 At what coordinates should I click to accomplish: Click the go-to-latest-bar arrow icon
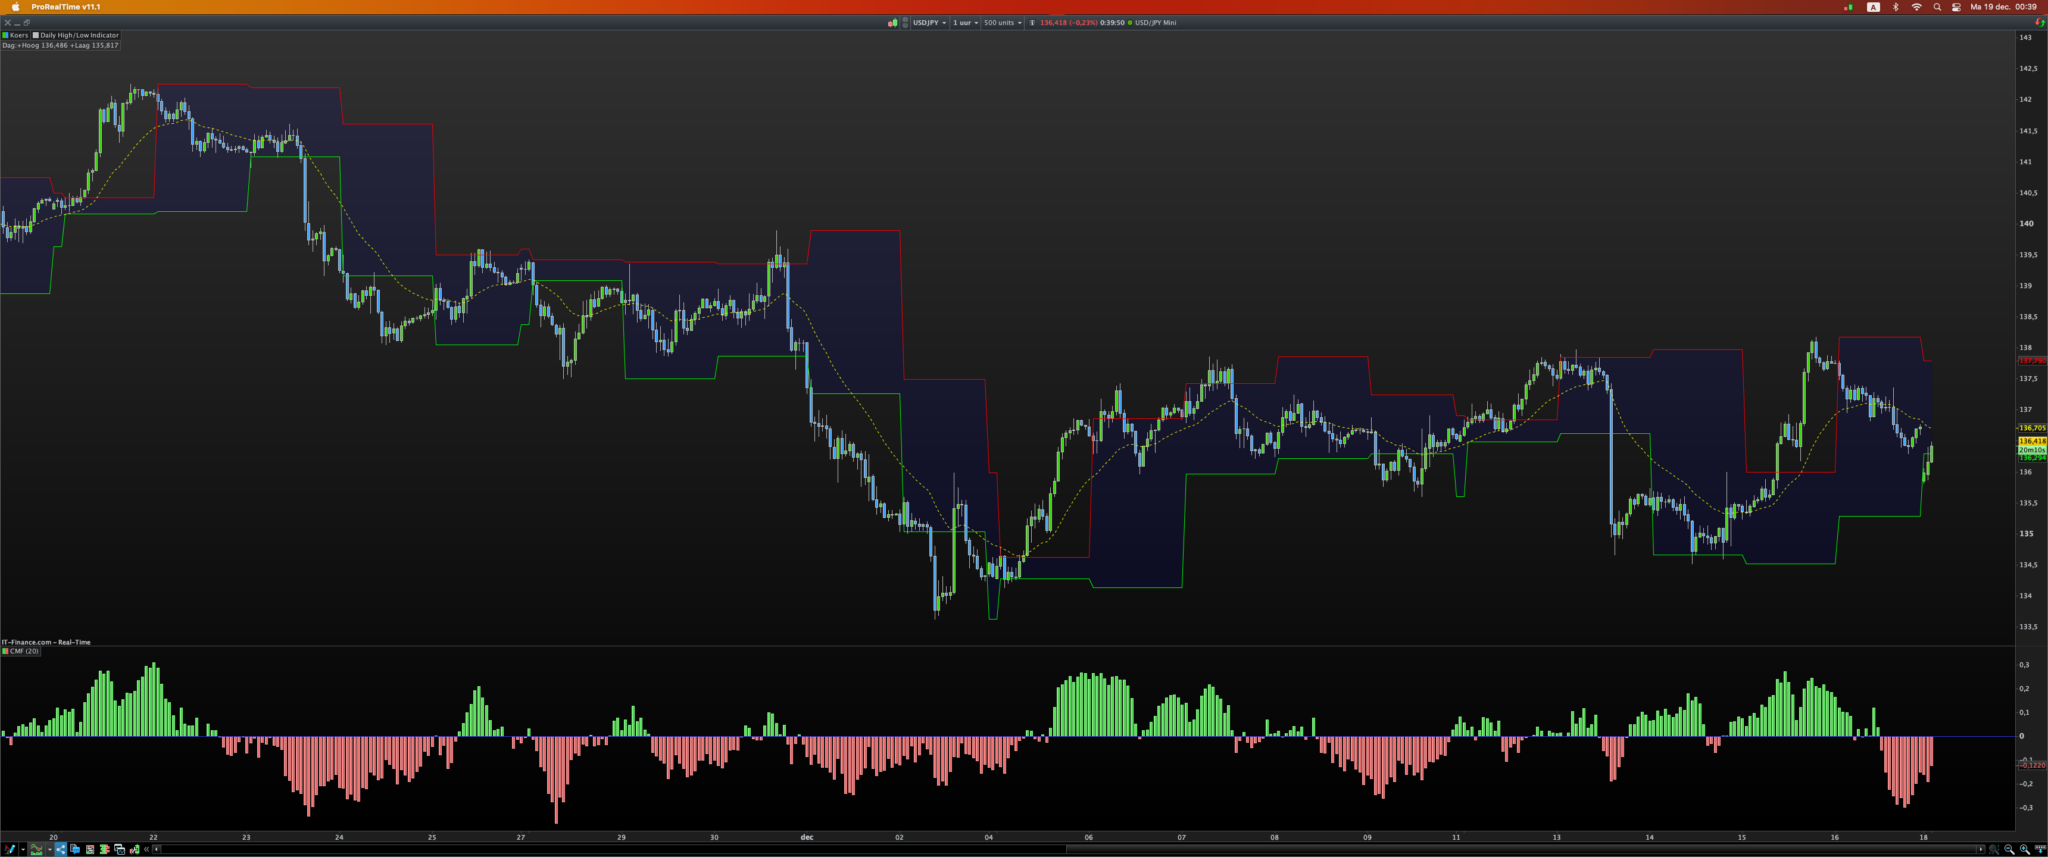point(2039,849)
